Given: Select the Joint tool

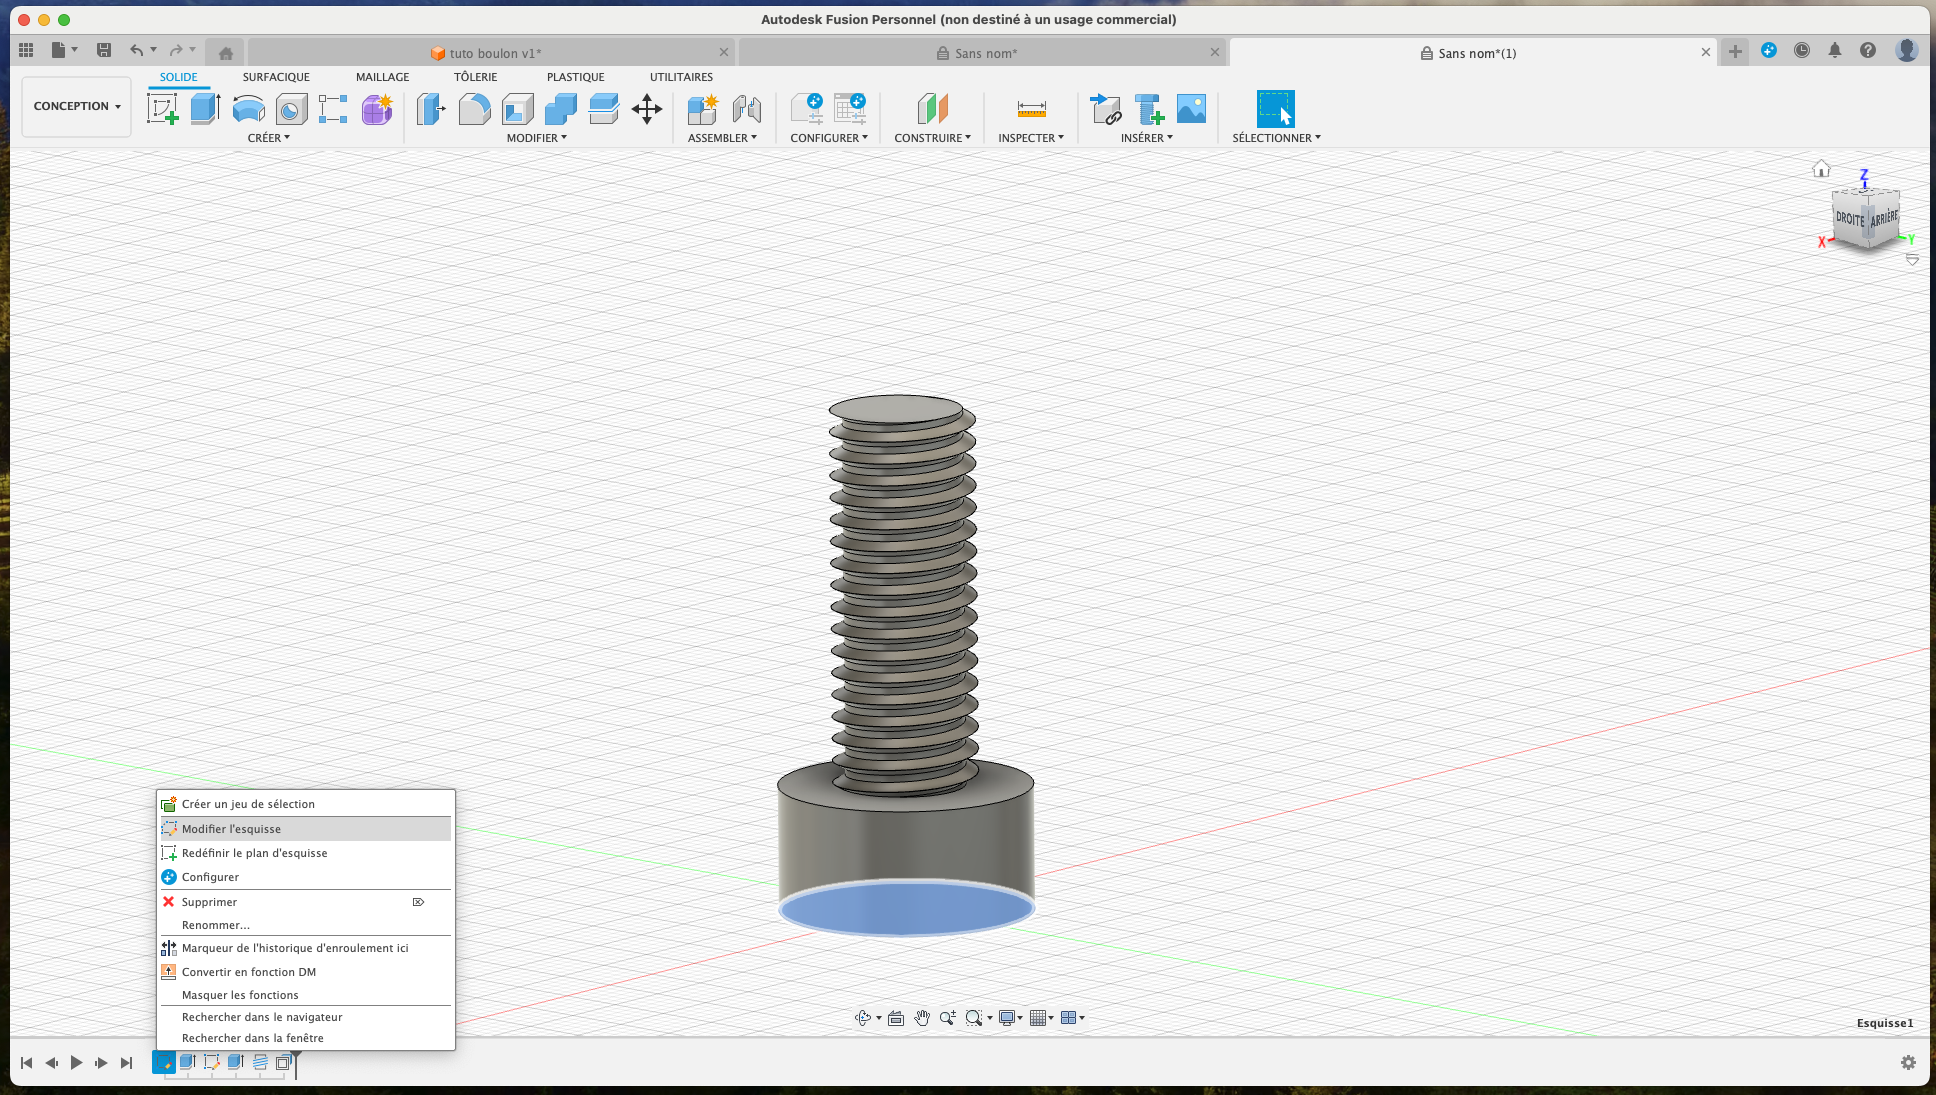Looking at the screenshot, I should 746,108.
